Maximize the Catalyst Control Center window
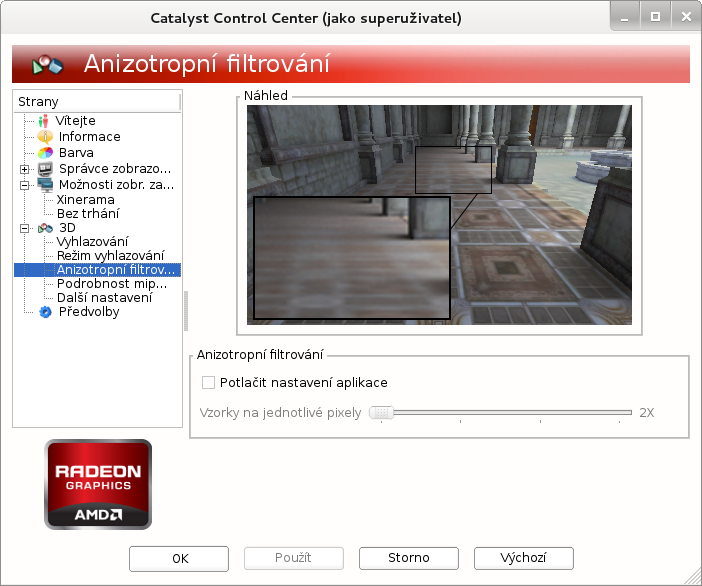Viewport: 702px width, 586px height. (655, 17)
